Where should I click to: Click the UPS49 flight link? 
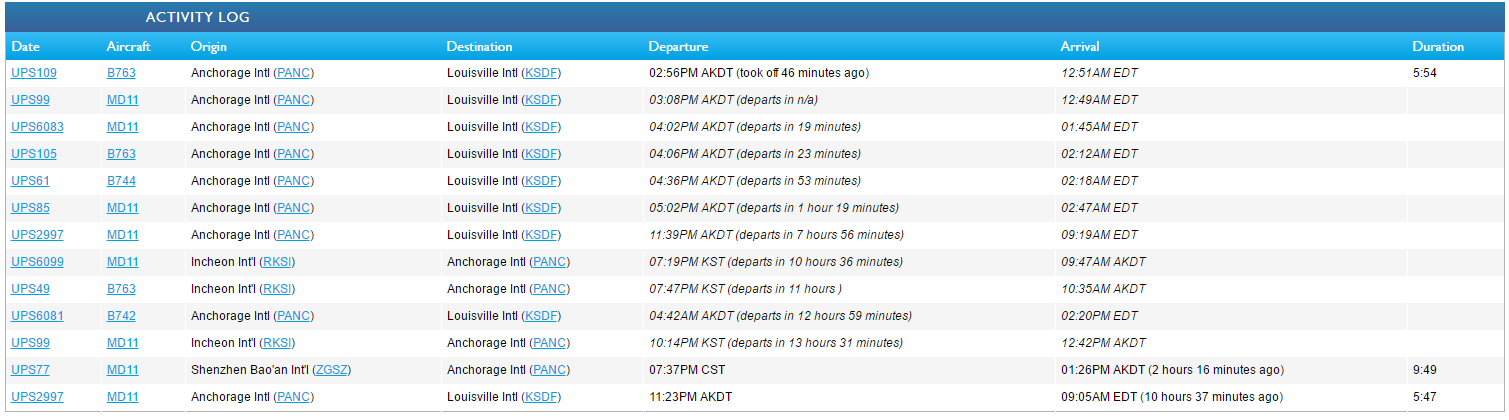tap(30, 289)
